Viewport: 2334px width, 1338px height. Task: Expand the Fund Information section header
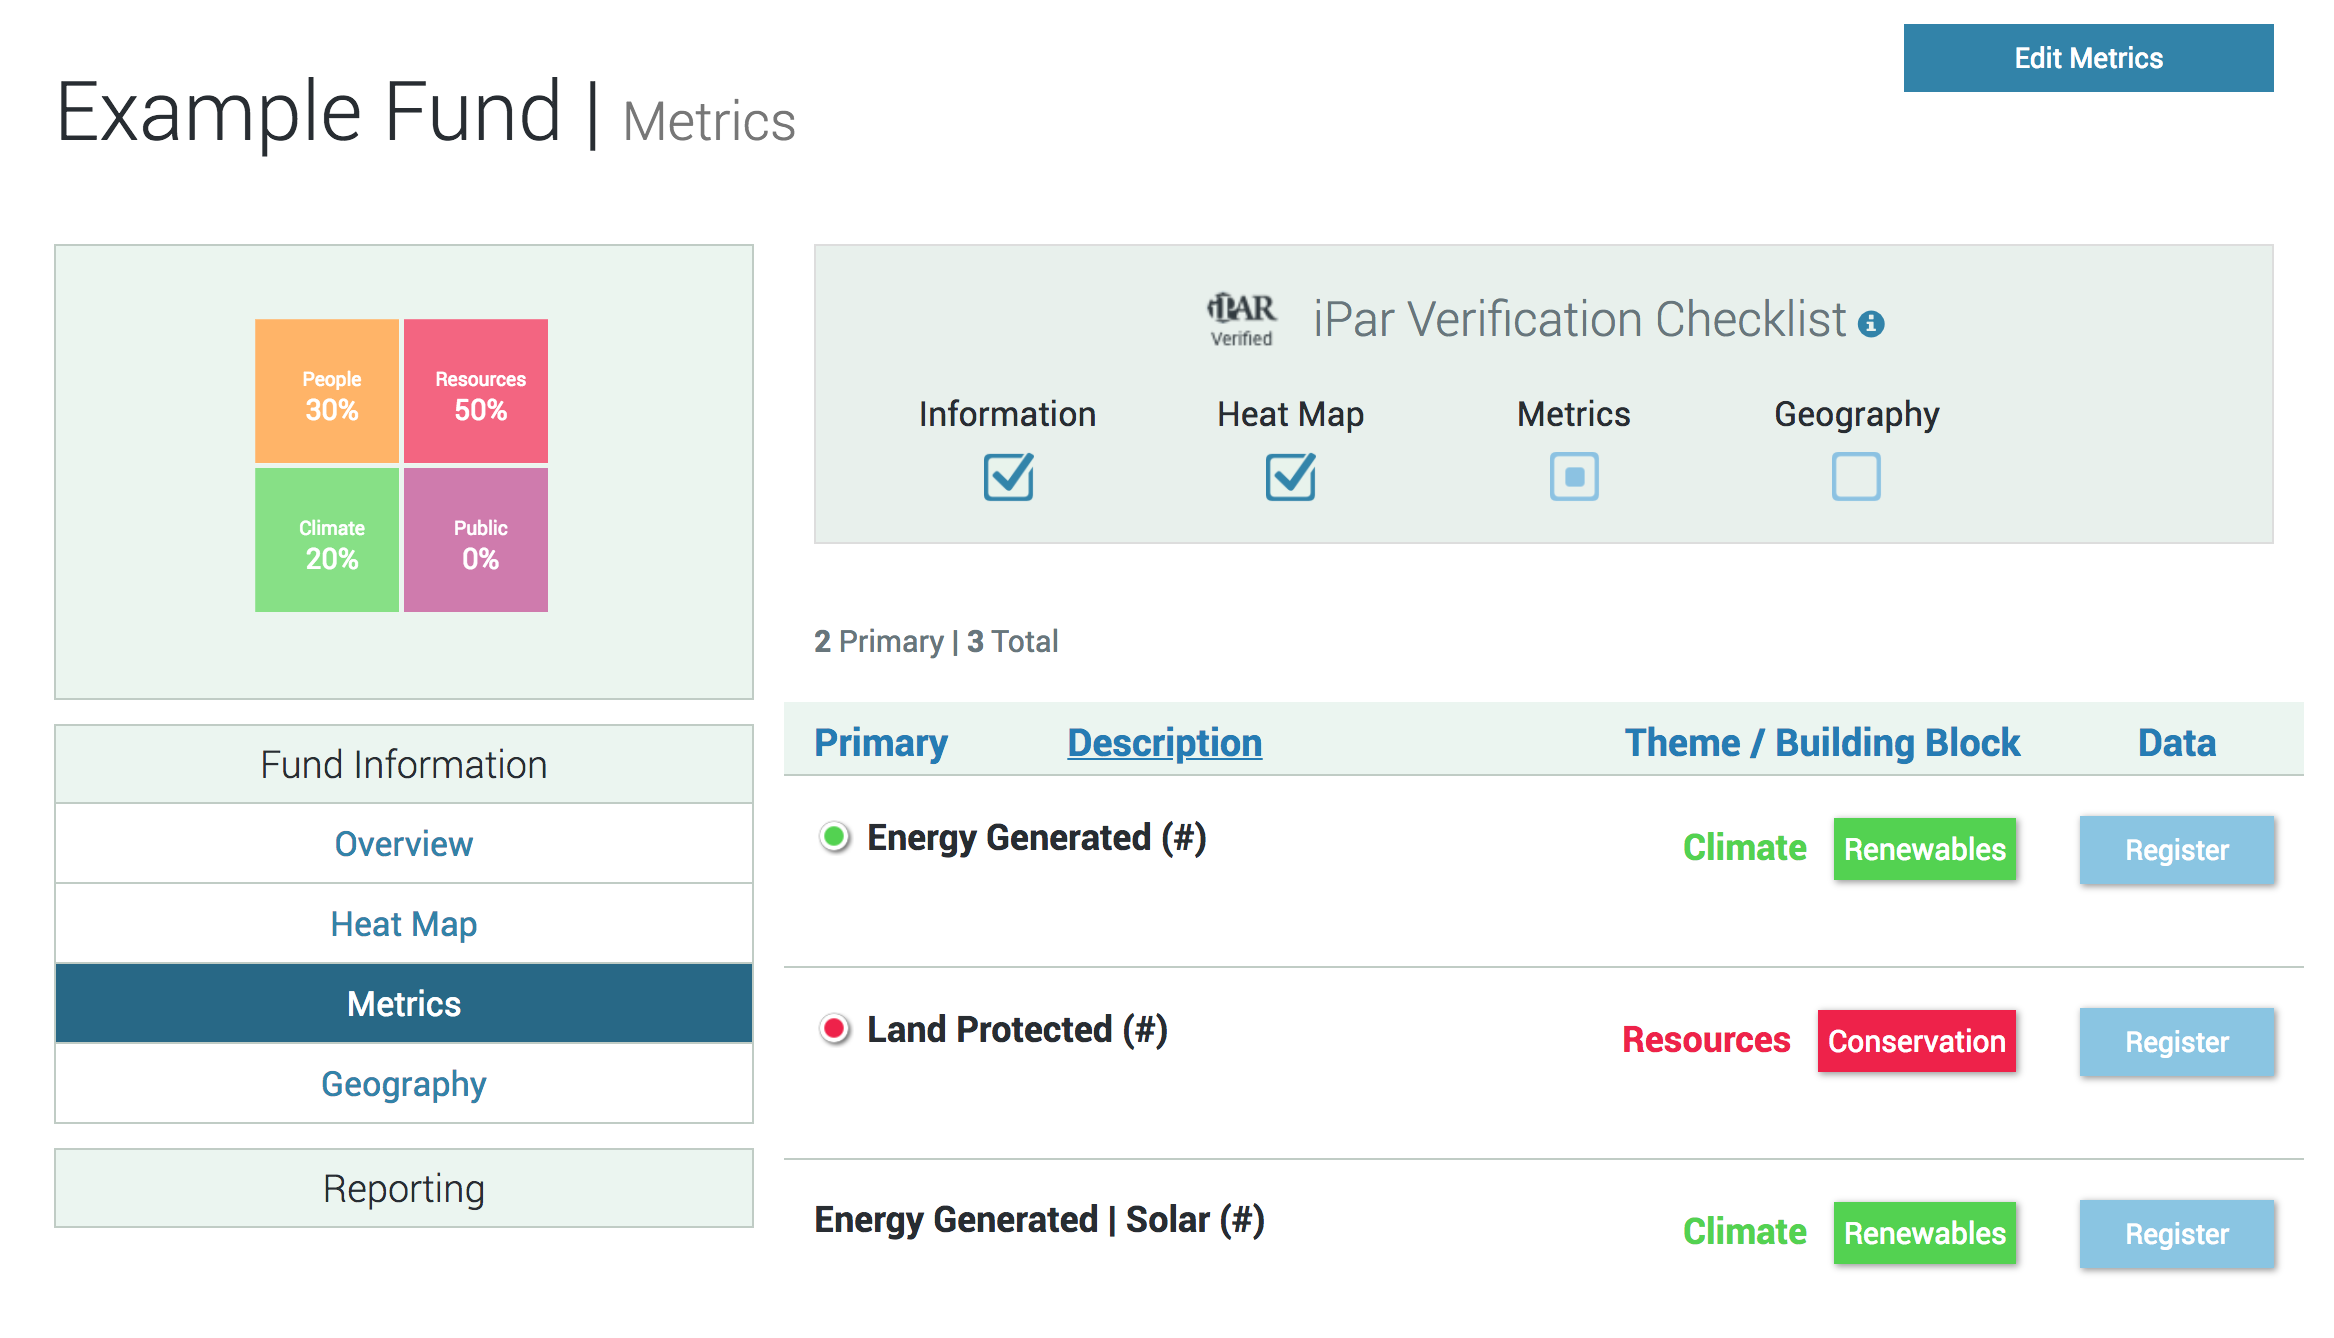tap(403, 765)
